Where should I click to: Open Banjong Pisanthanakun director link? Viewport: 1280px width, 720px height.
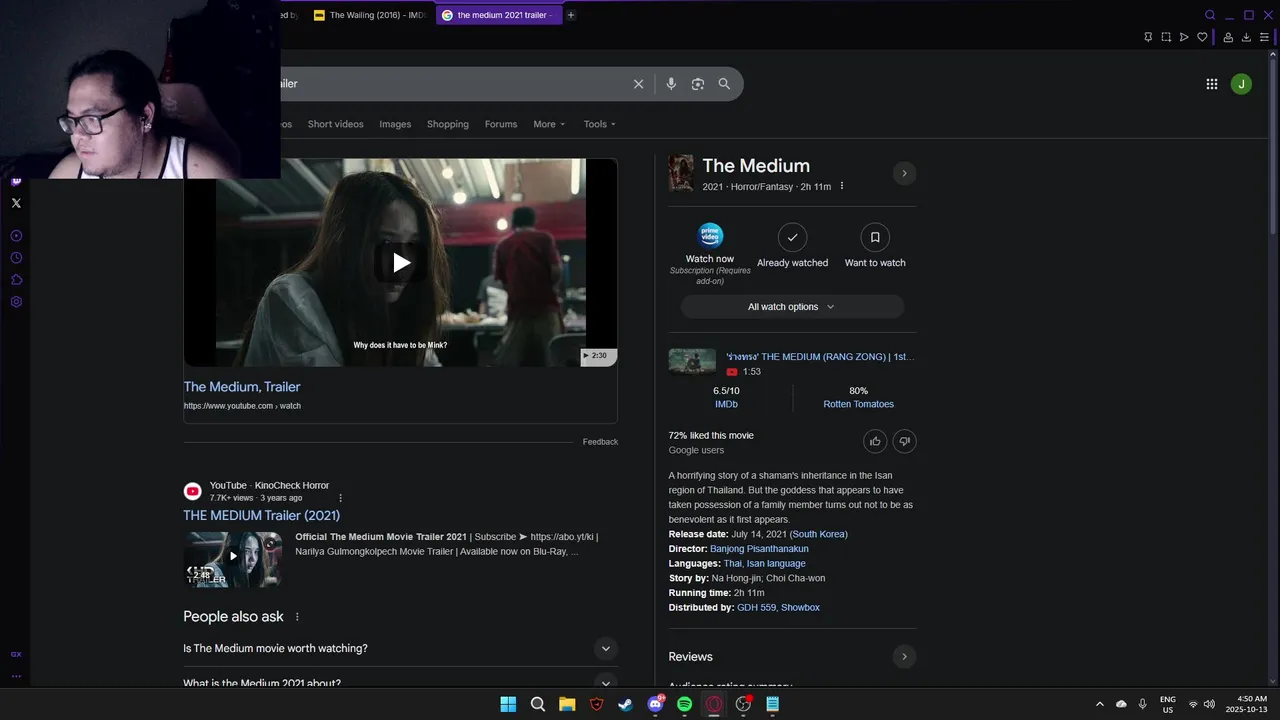point(759,549)
